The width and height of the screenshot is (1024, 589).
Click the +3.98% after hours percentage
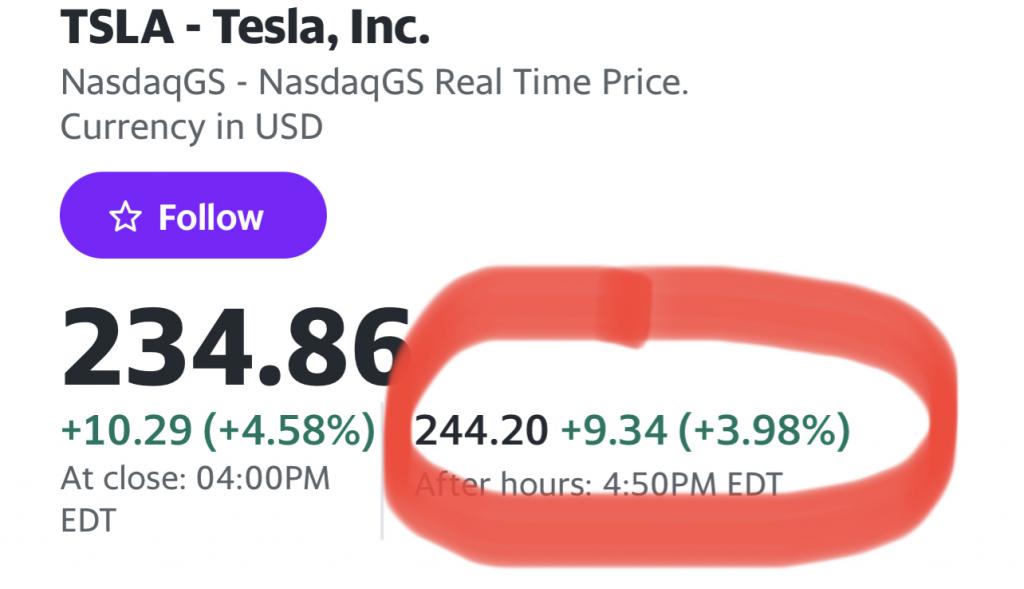pyautogui.click(x=765, y=431)
